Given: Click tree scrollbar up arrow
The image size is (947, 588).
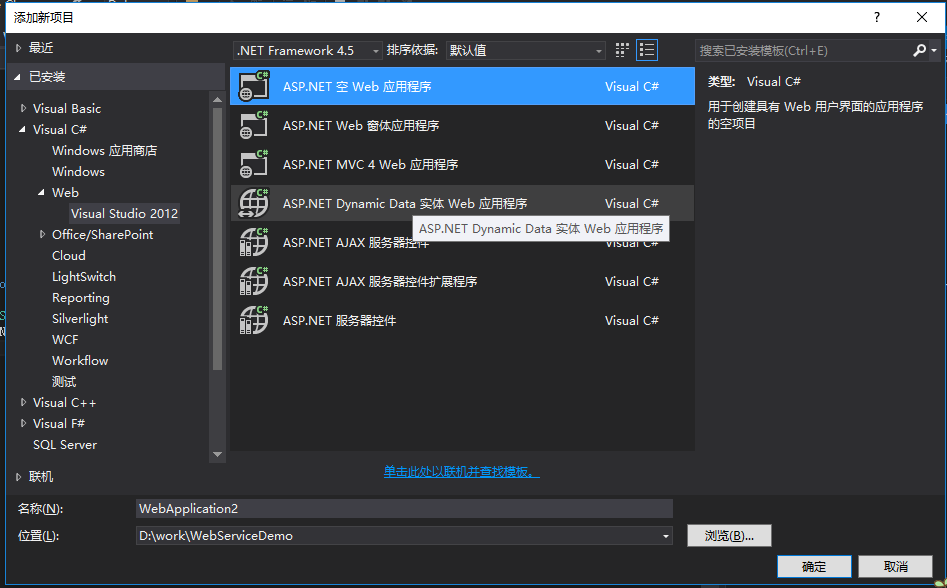Looking at the screenshot, I should (x=217, y=100).
